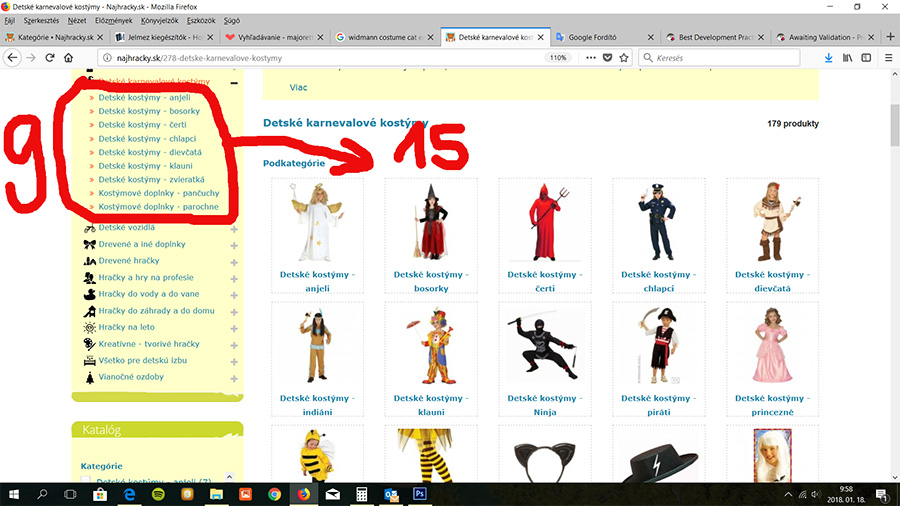The image size is (900, 506).
Task: Open Calculator from the taskbar
Action: click(362, 494)
